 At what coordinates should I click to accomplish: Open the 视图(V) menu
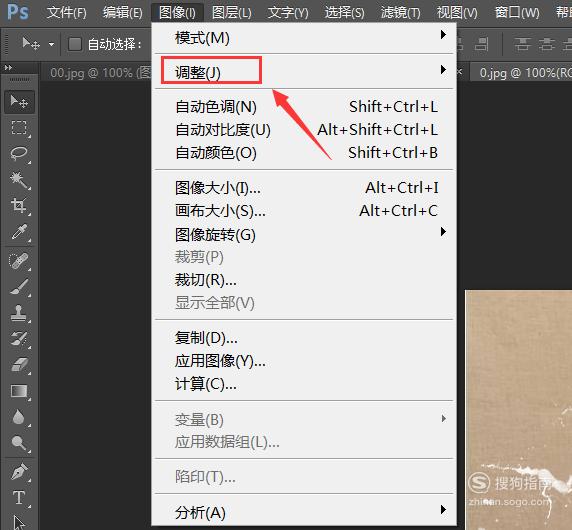457,13
